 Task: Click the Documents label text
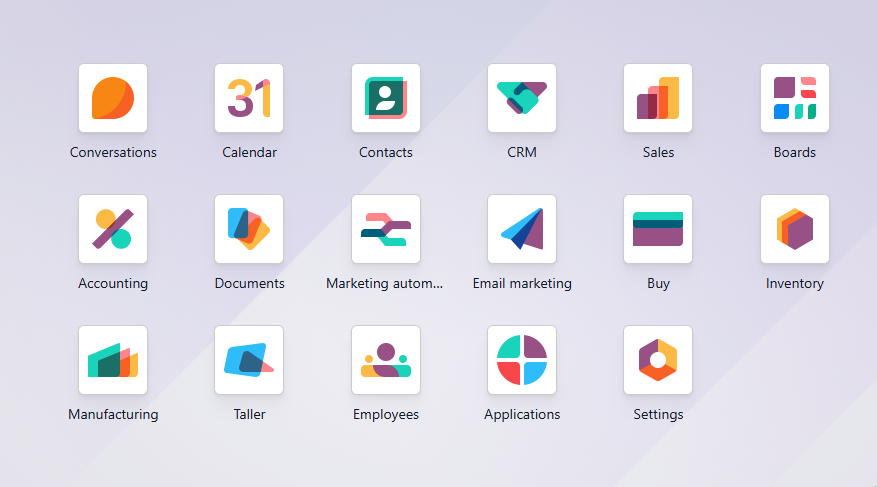[x=249, y=283]
